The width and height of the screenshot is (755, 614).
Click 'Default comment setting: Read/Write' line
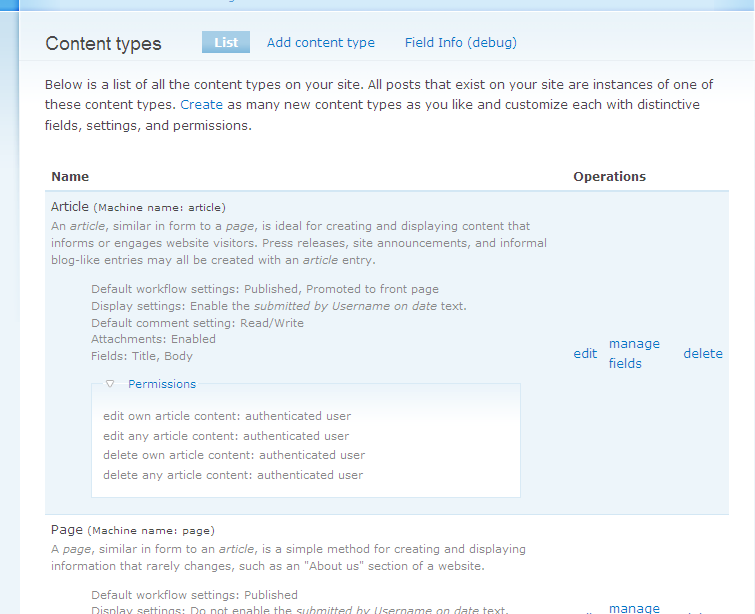point(197,323)
